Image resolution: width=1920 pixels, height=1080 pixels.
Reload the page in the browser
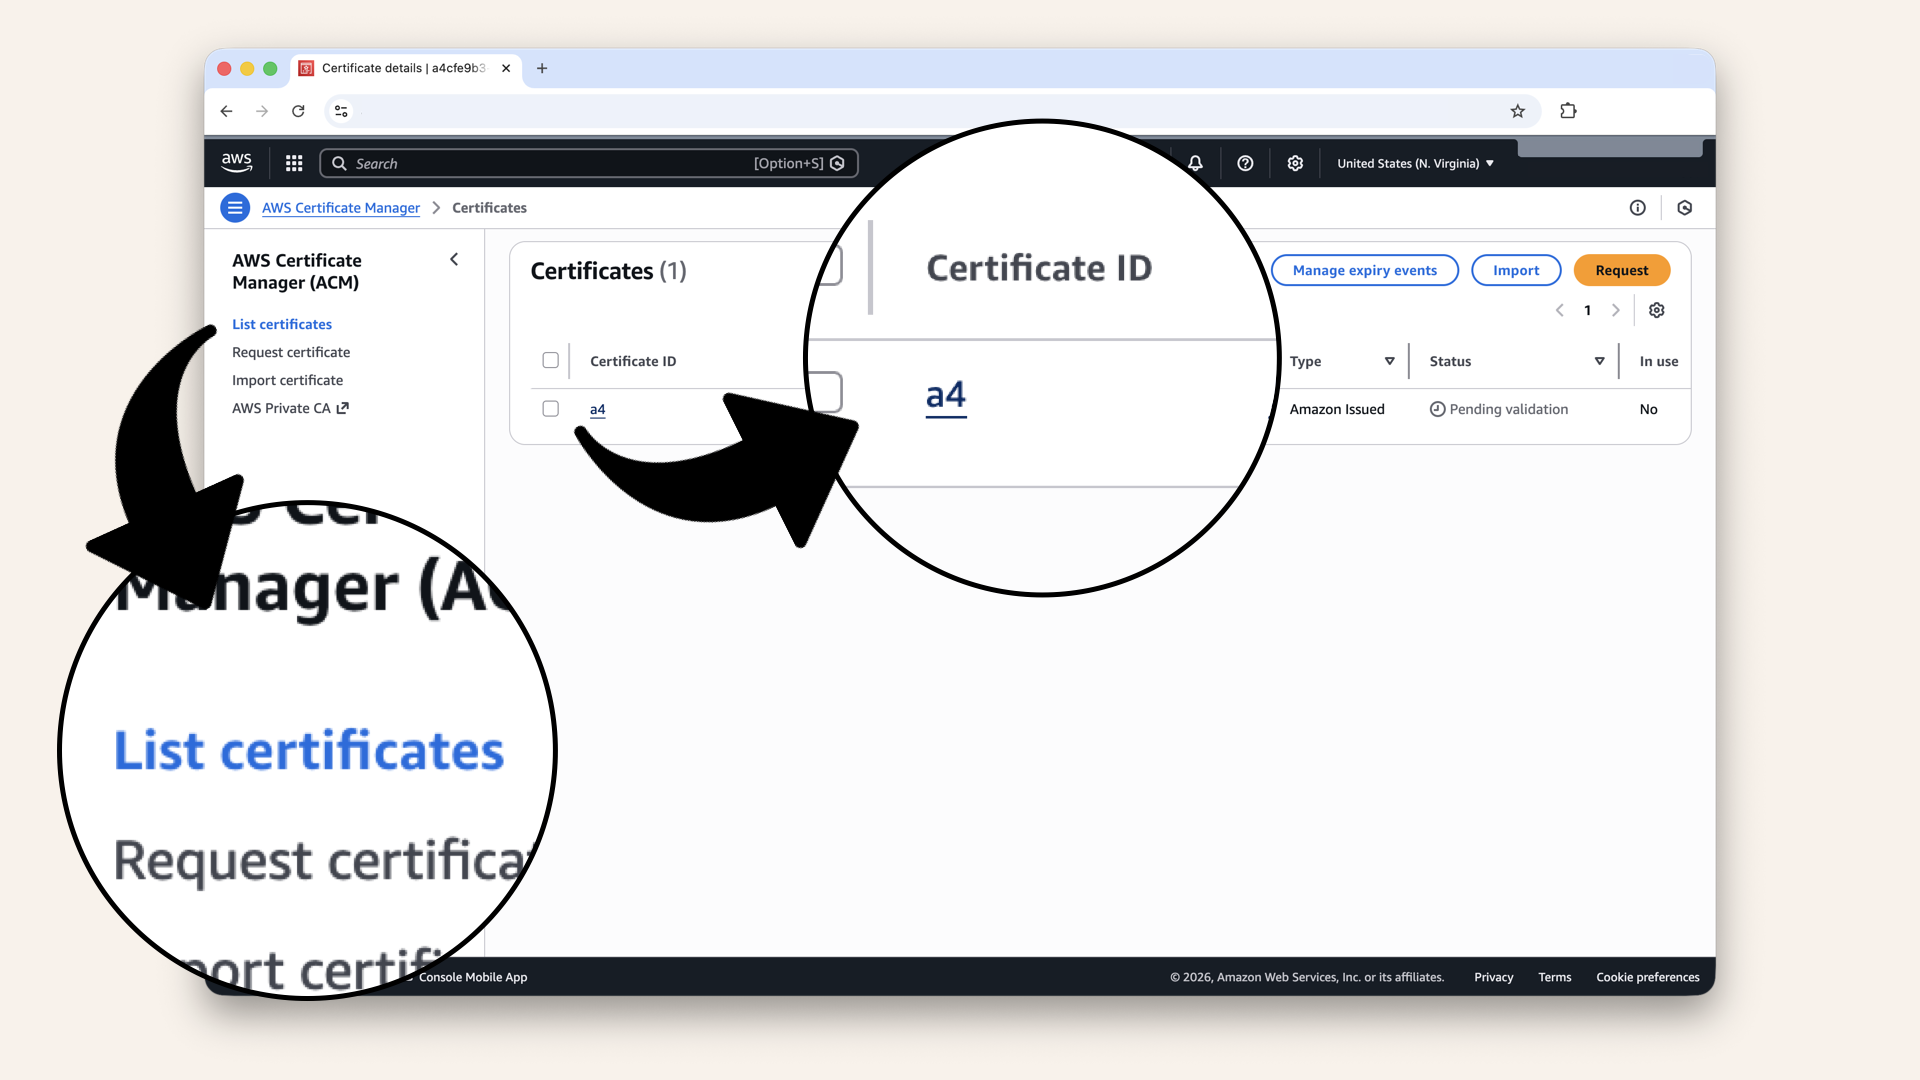coord(298,111)
